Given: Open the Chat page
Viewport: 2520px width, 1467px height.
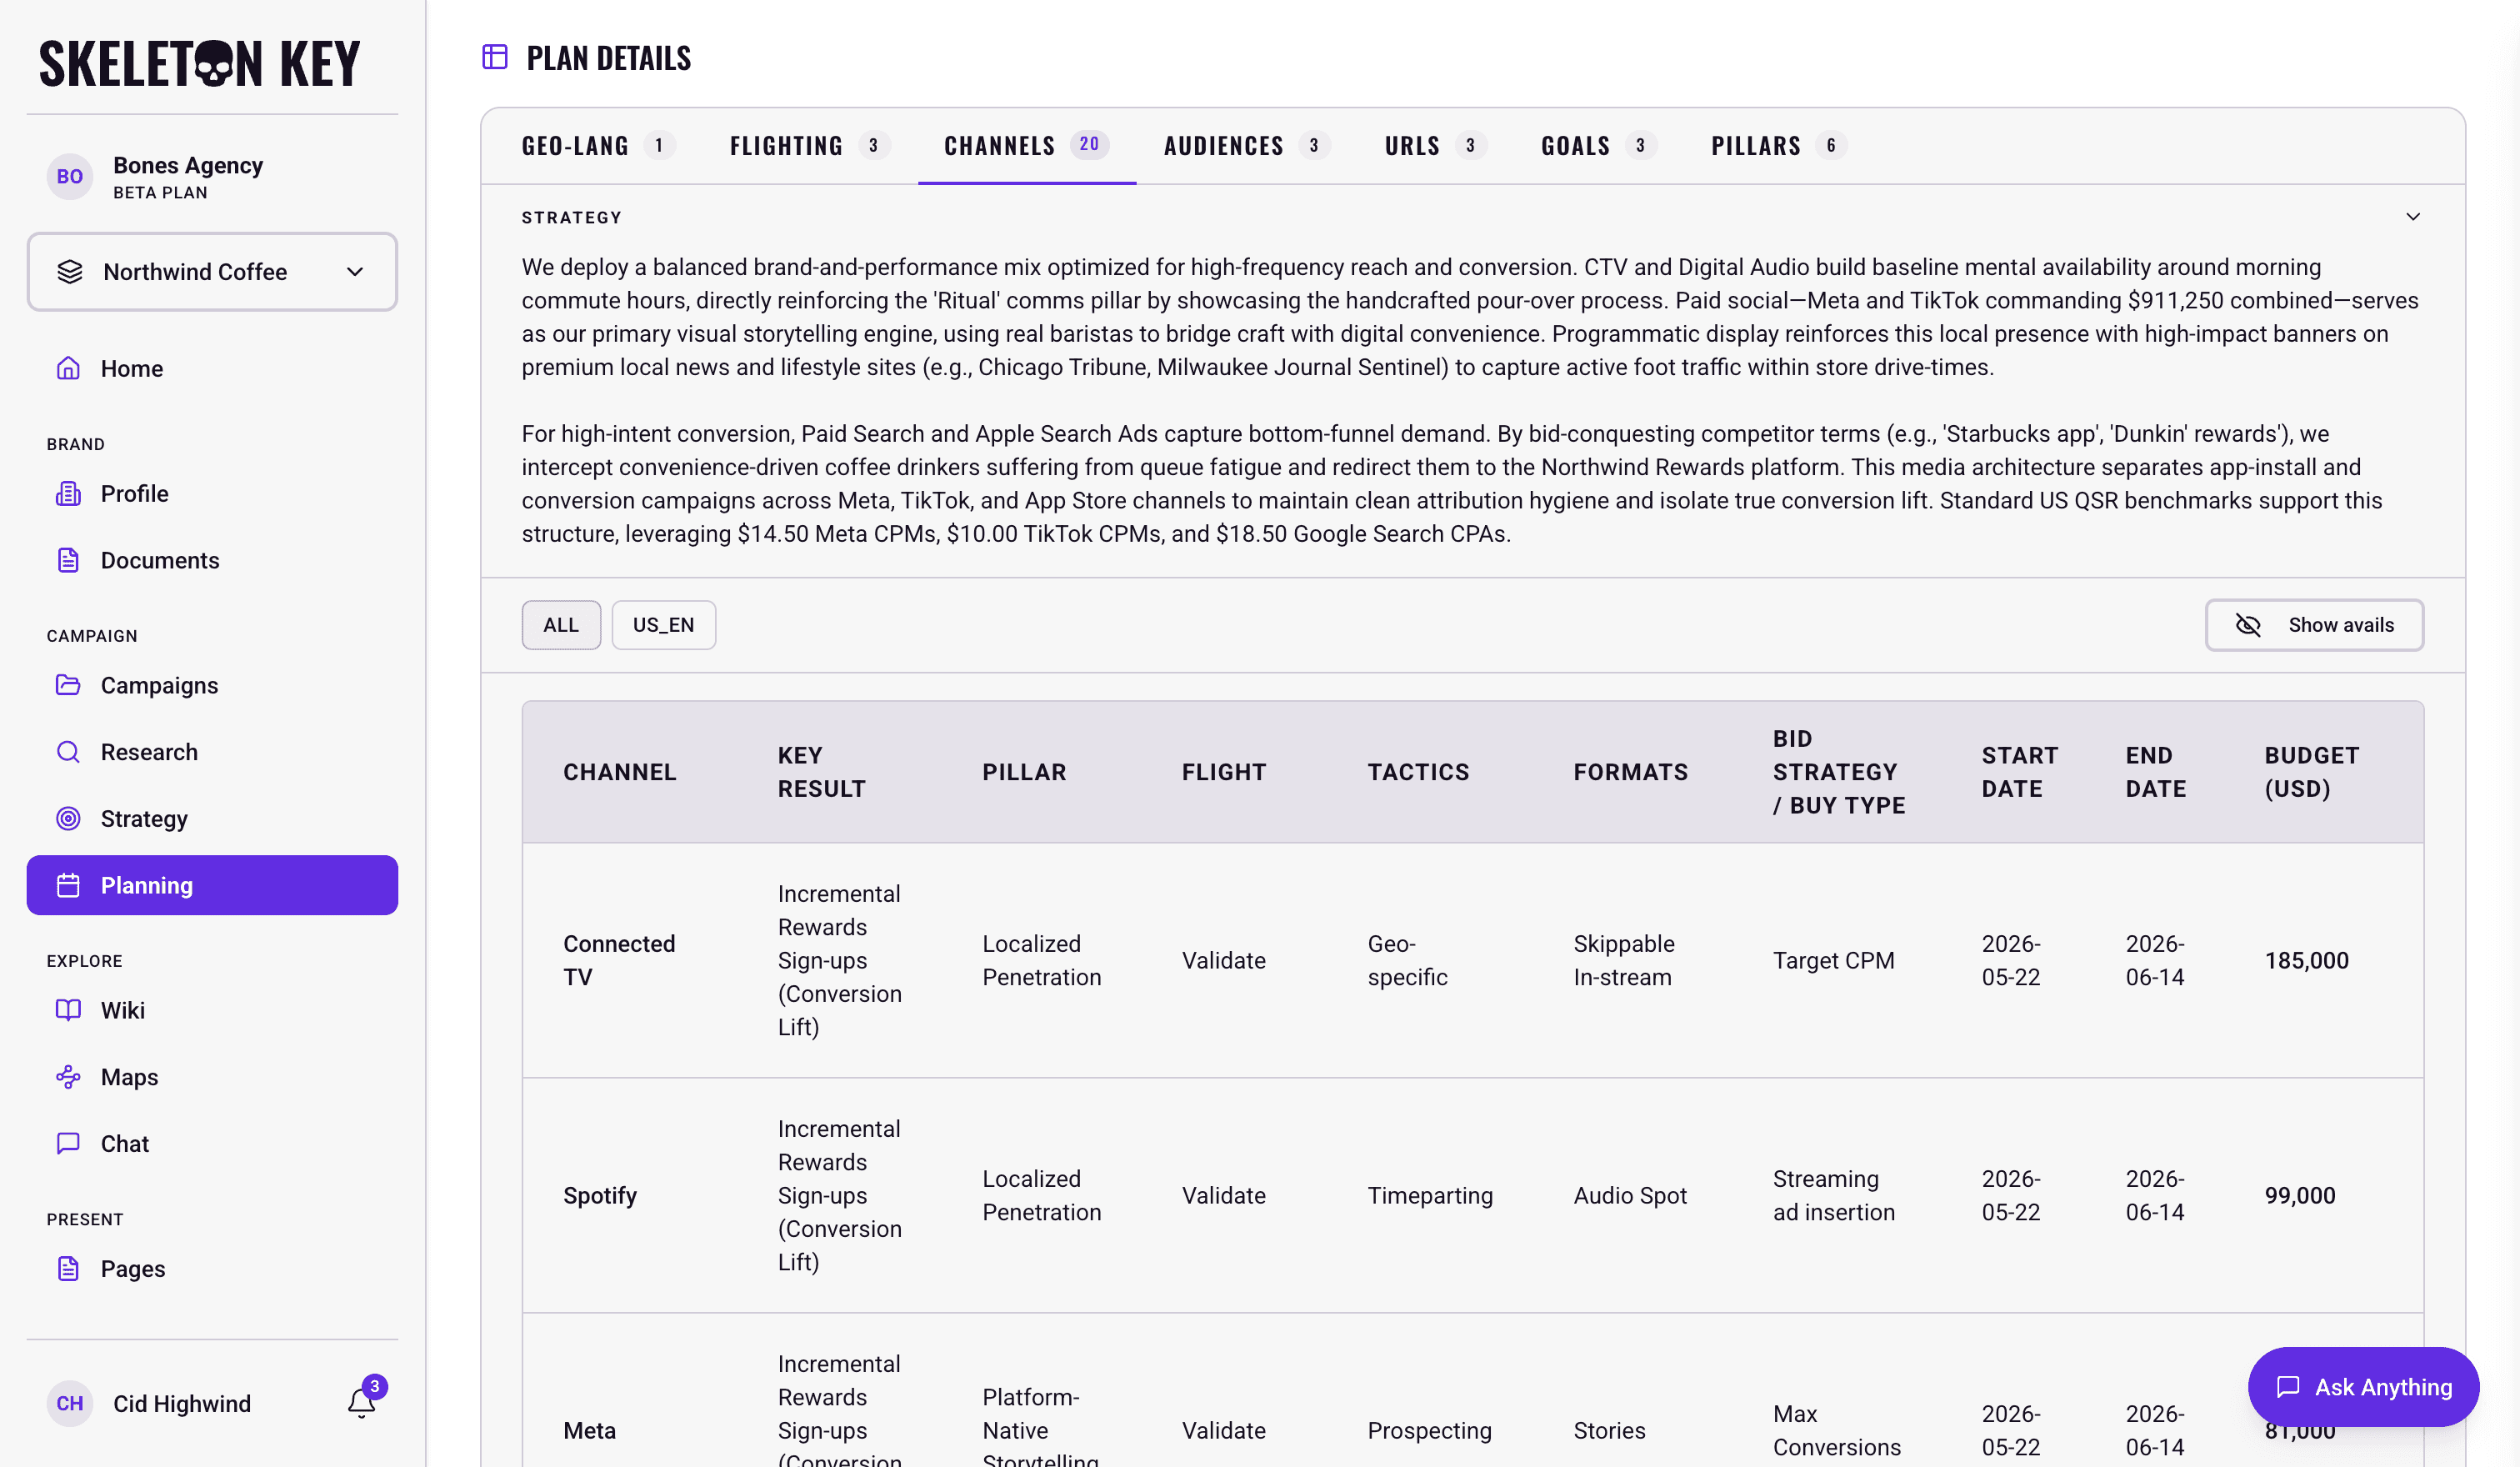Looking at the screenshot, I should click(212, 1144).
